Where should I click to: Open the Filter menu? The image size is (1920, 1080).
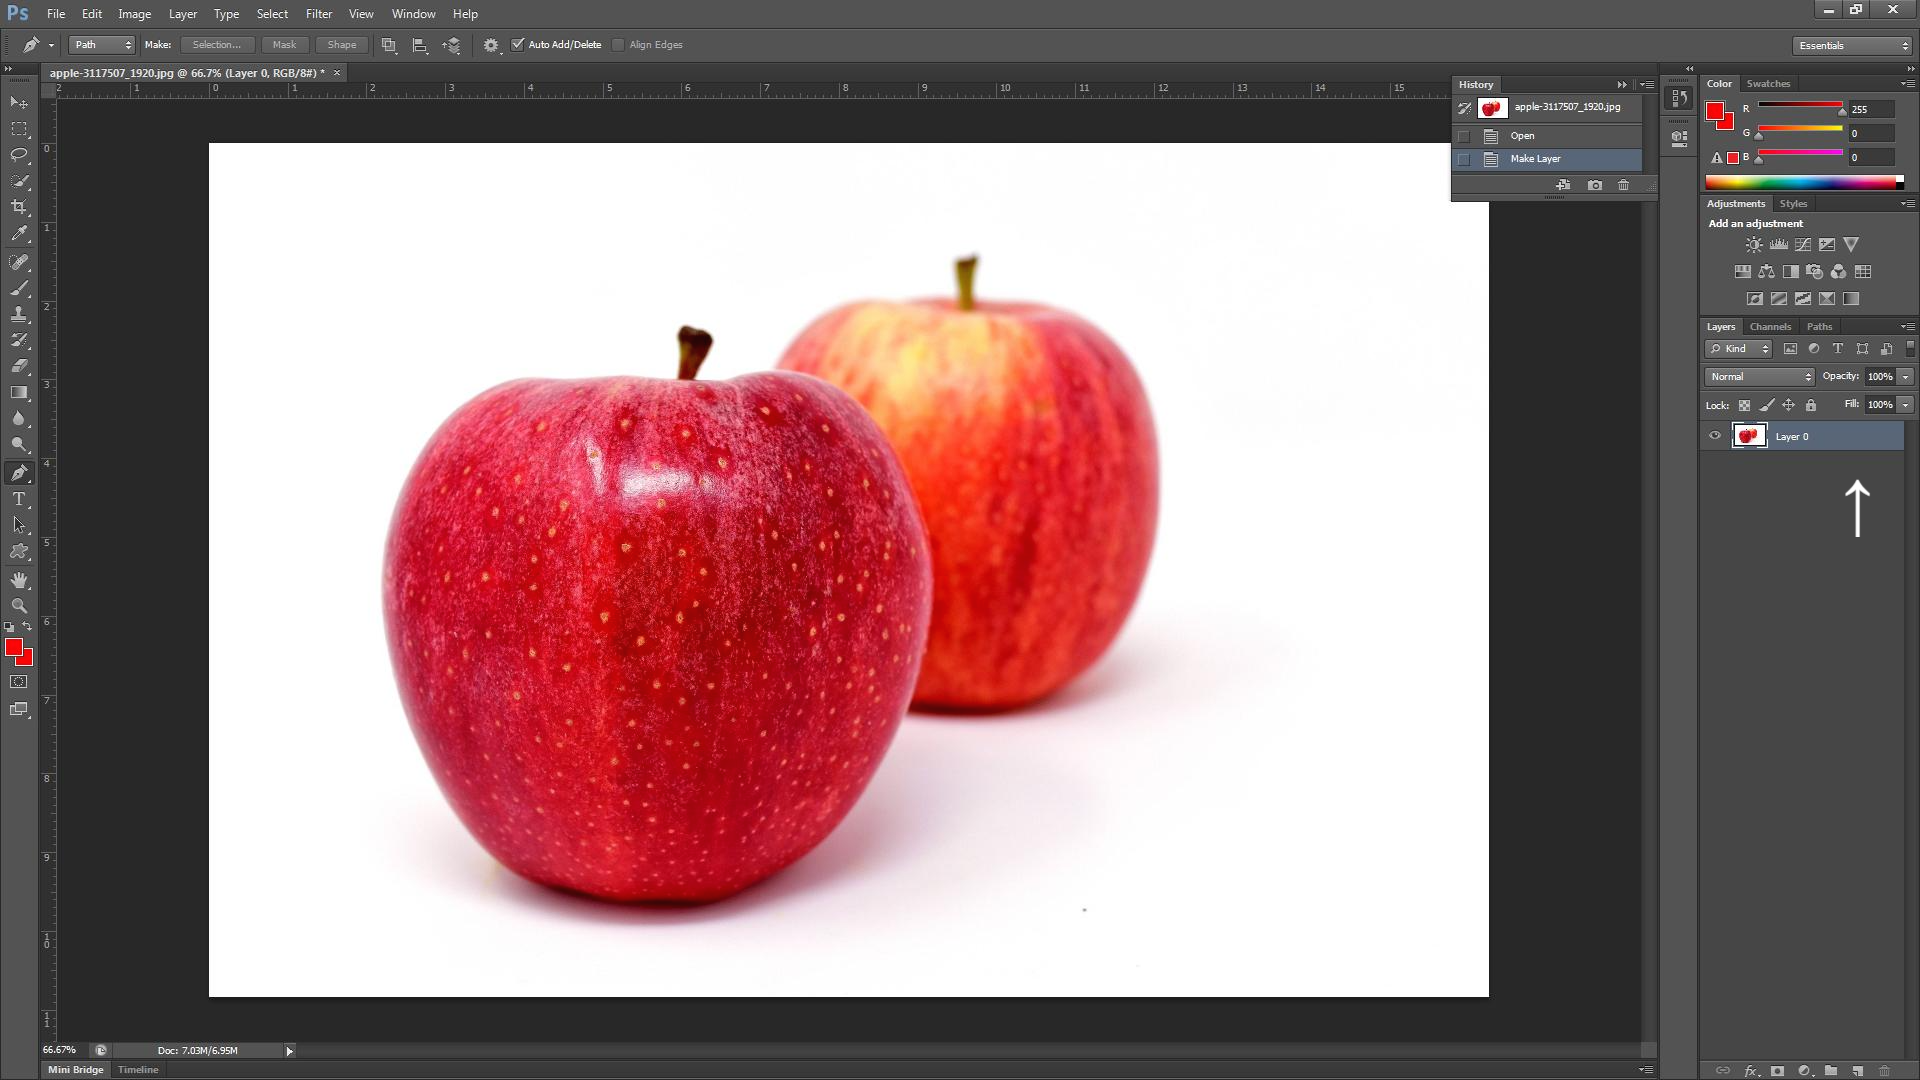pyautogui.click(x=318, y=14)
